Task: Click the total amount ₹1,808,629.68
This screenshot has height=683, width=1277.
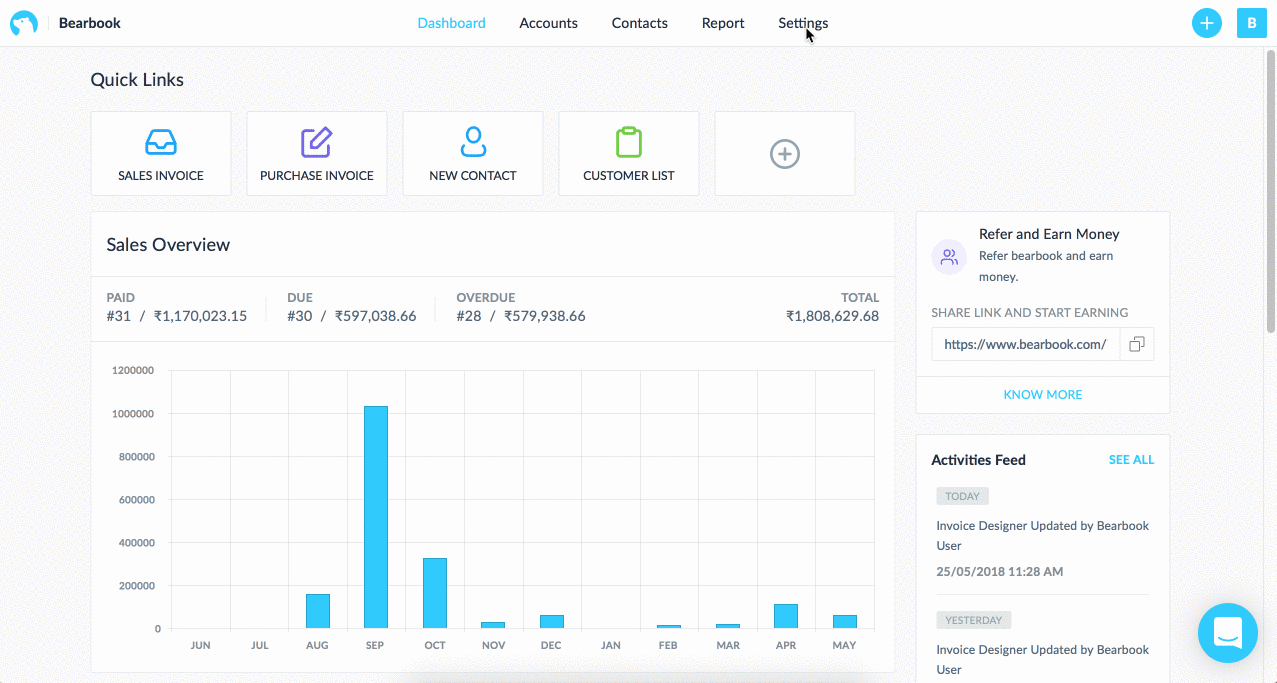Action: [x=833, y=316]
